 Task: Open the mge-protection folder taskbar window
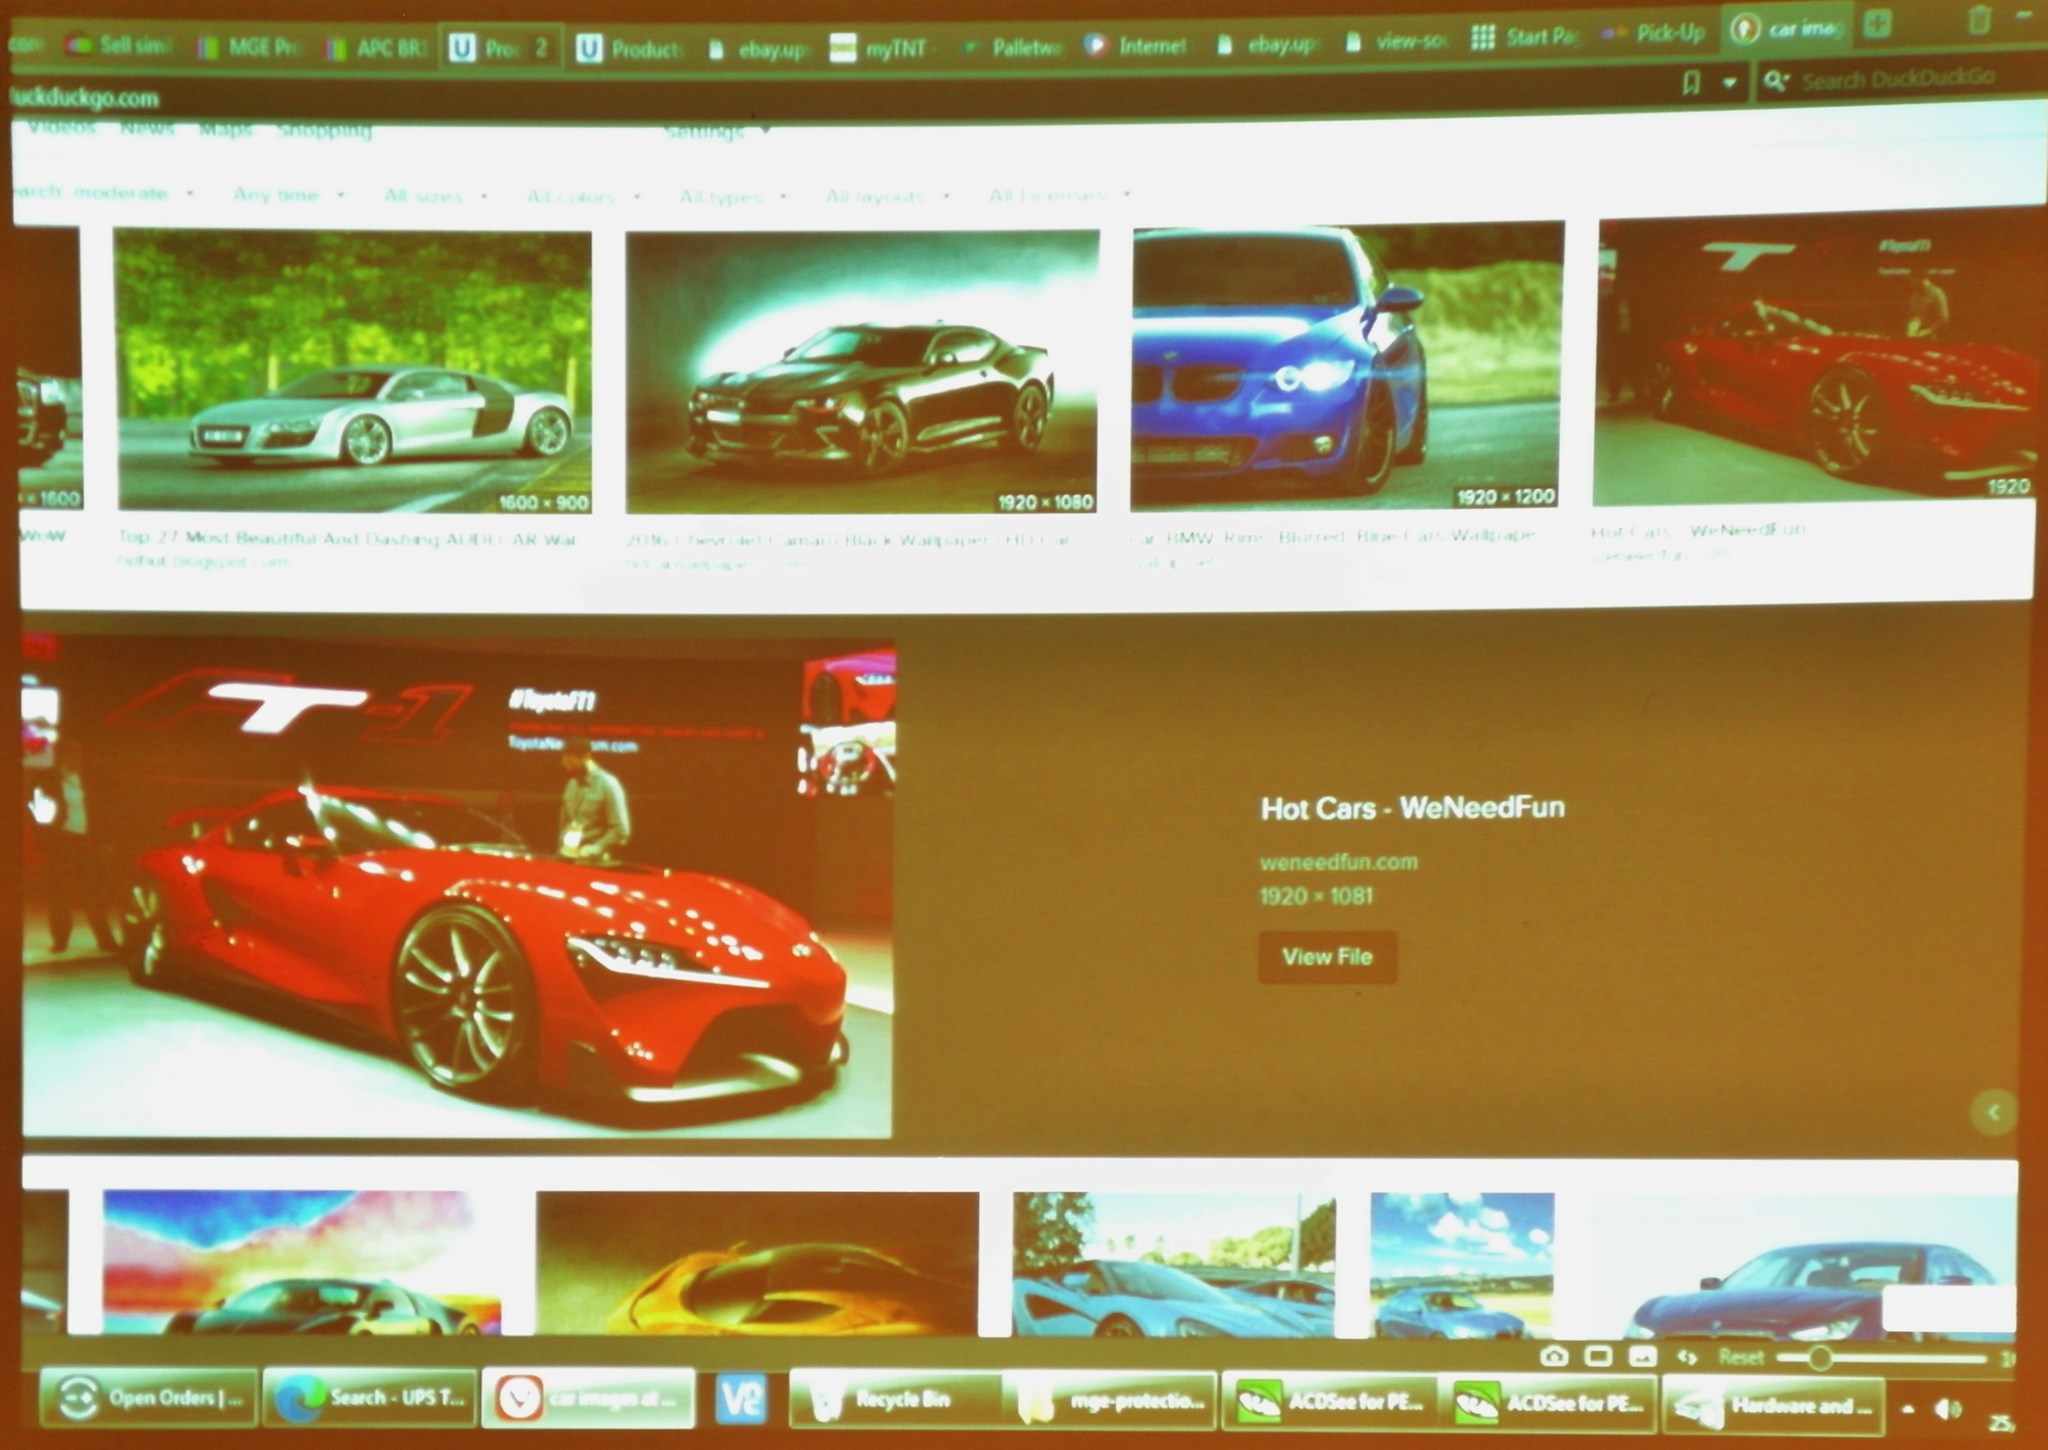point(1110,1402)
